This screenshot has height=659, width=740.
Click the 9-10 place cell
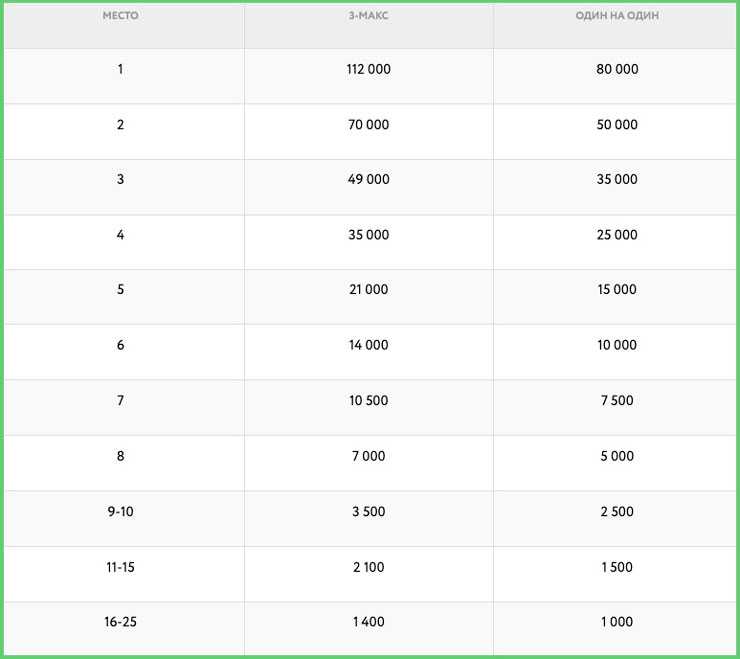[x=120, y=512]
